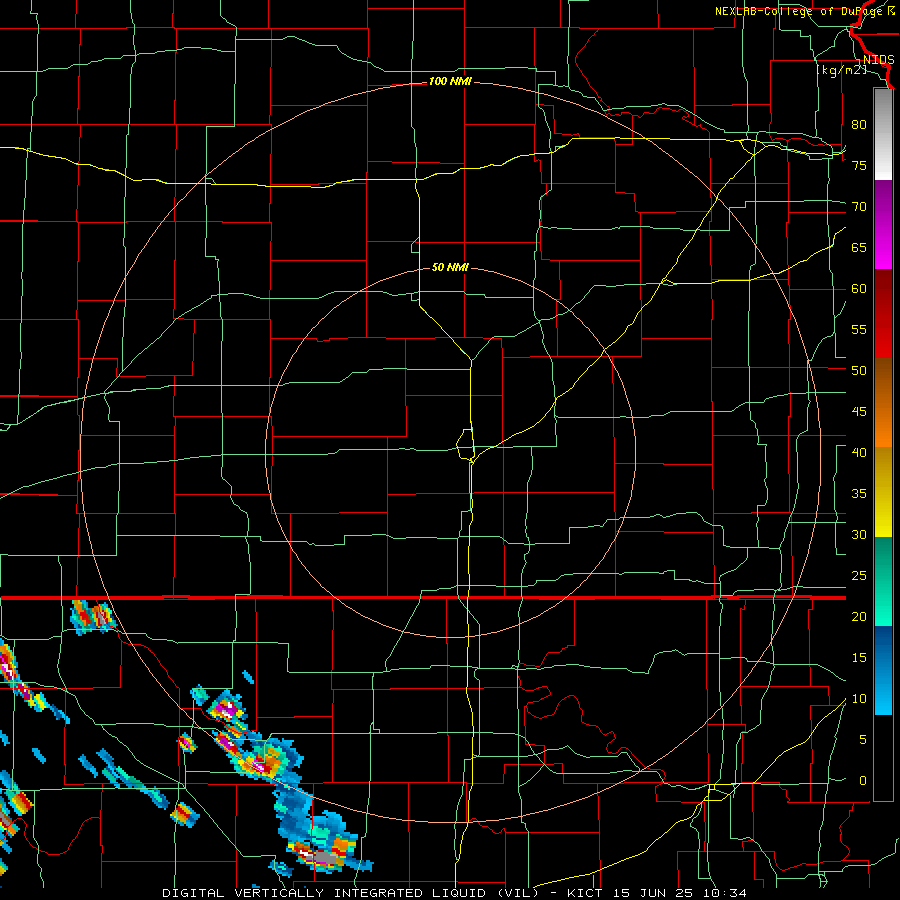
Task: Click the 0 scale label
Action: pyautogui.click(x=863, y=781)
